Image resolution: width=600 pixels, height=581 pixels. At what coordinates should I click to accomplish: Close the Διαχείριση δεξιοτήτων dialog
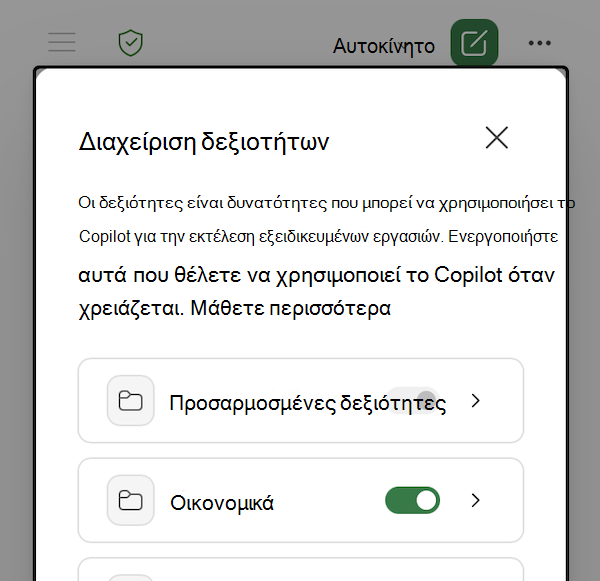pos(497,138)
